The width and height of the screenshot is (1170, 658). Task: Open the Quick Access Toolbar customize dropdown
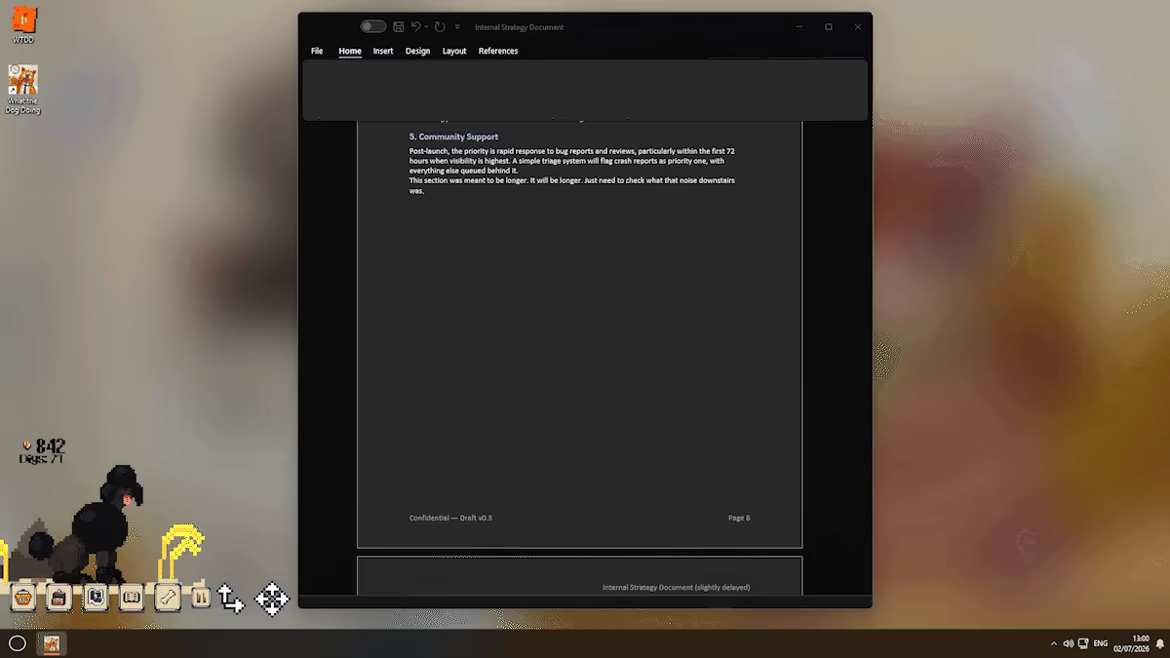pyautogui.click(x=457, y=27)
